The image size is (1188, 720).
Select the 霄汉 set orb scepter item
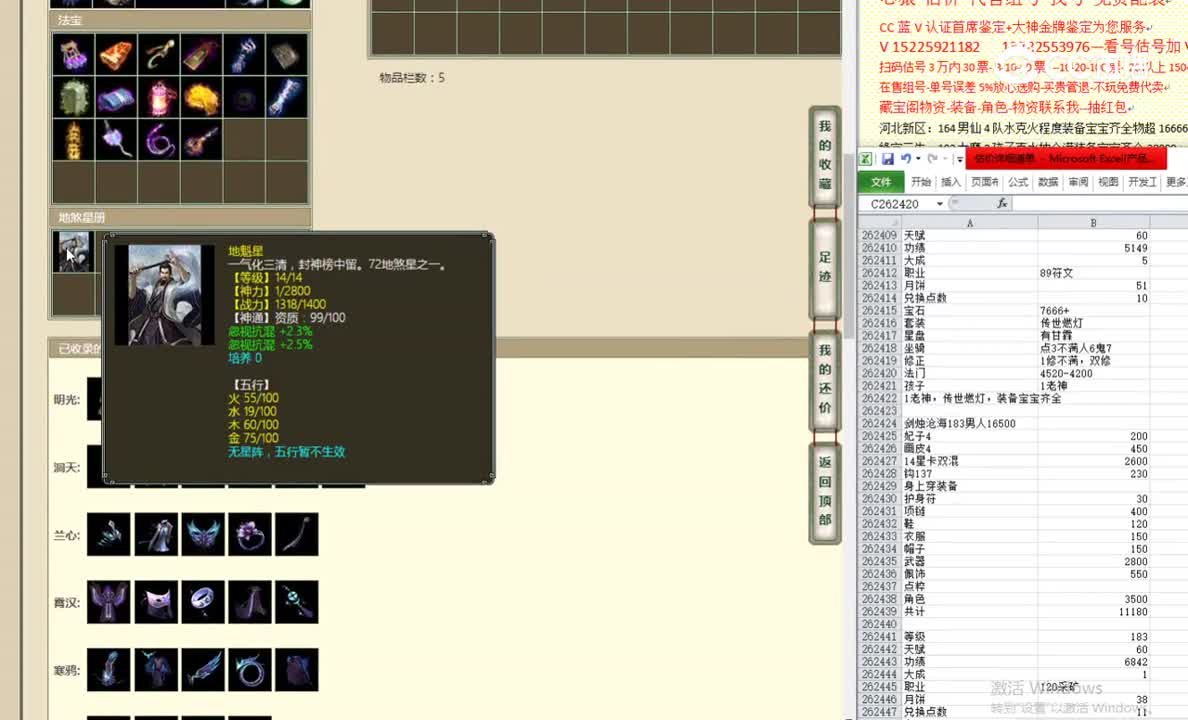pyautogui.click(x=297, y=602)
